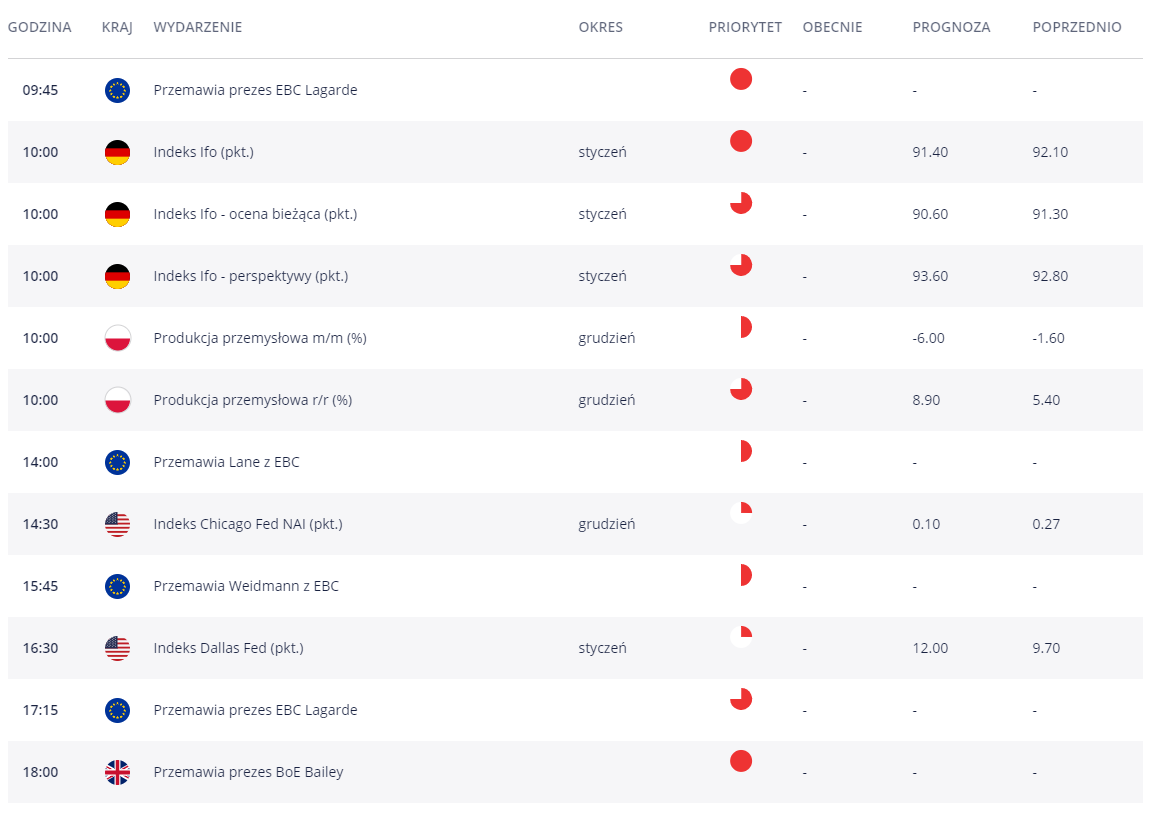Click the full priority circle for BoE Bailey

pos(741,760)
